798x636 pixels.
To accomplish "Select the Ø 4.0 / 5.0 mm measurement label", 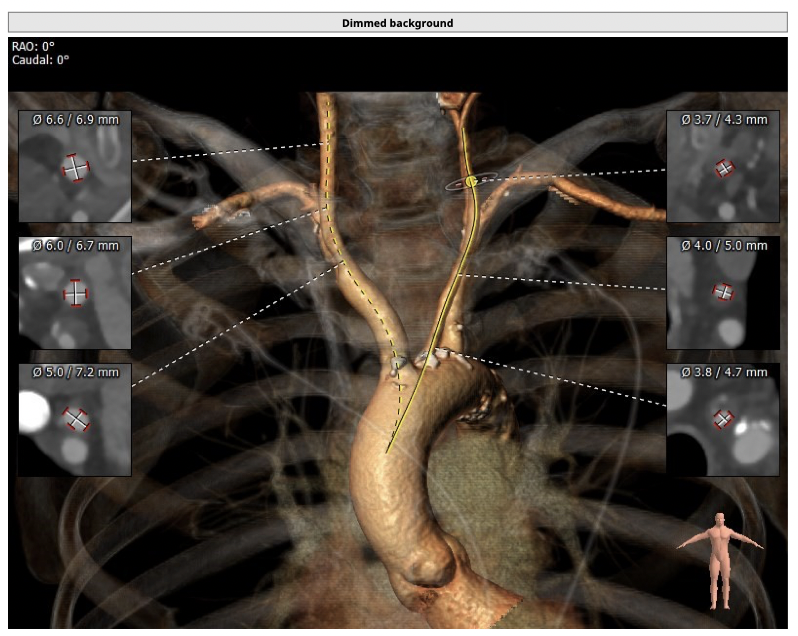I will pos(724,246).
